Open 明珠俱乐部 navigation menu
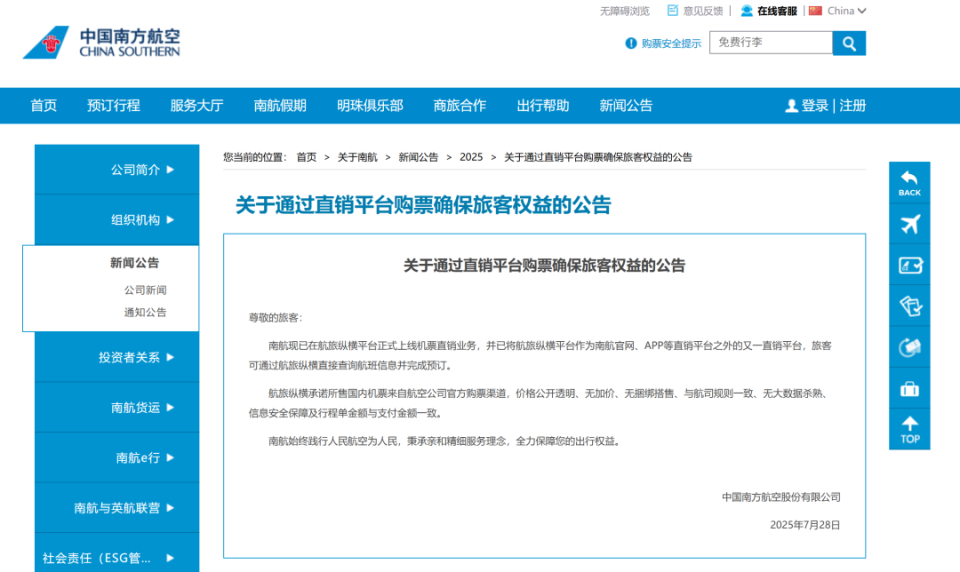 tap(370, 105)
